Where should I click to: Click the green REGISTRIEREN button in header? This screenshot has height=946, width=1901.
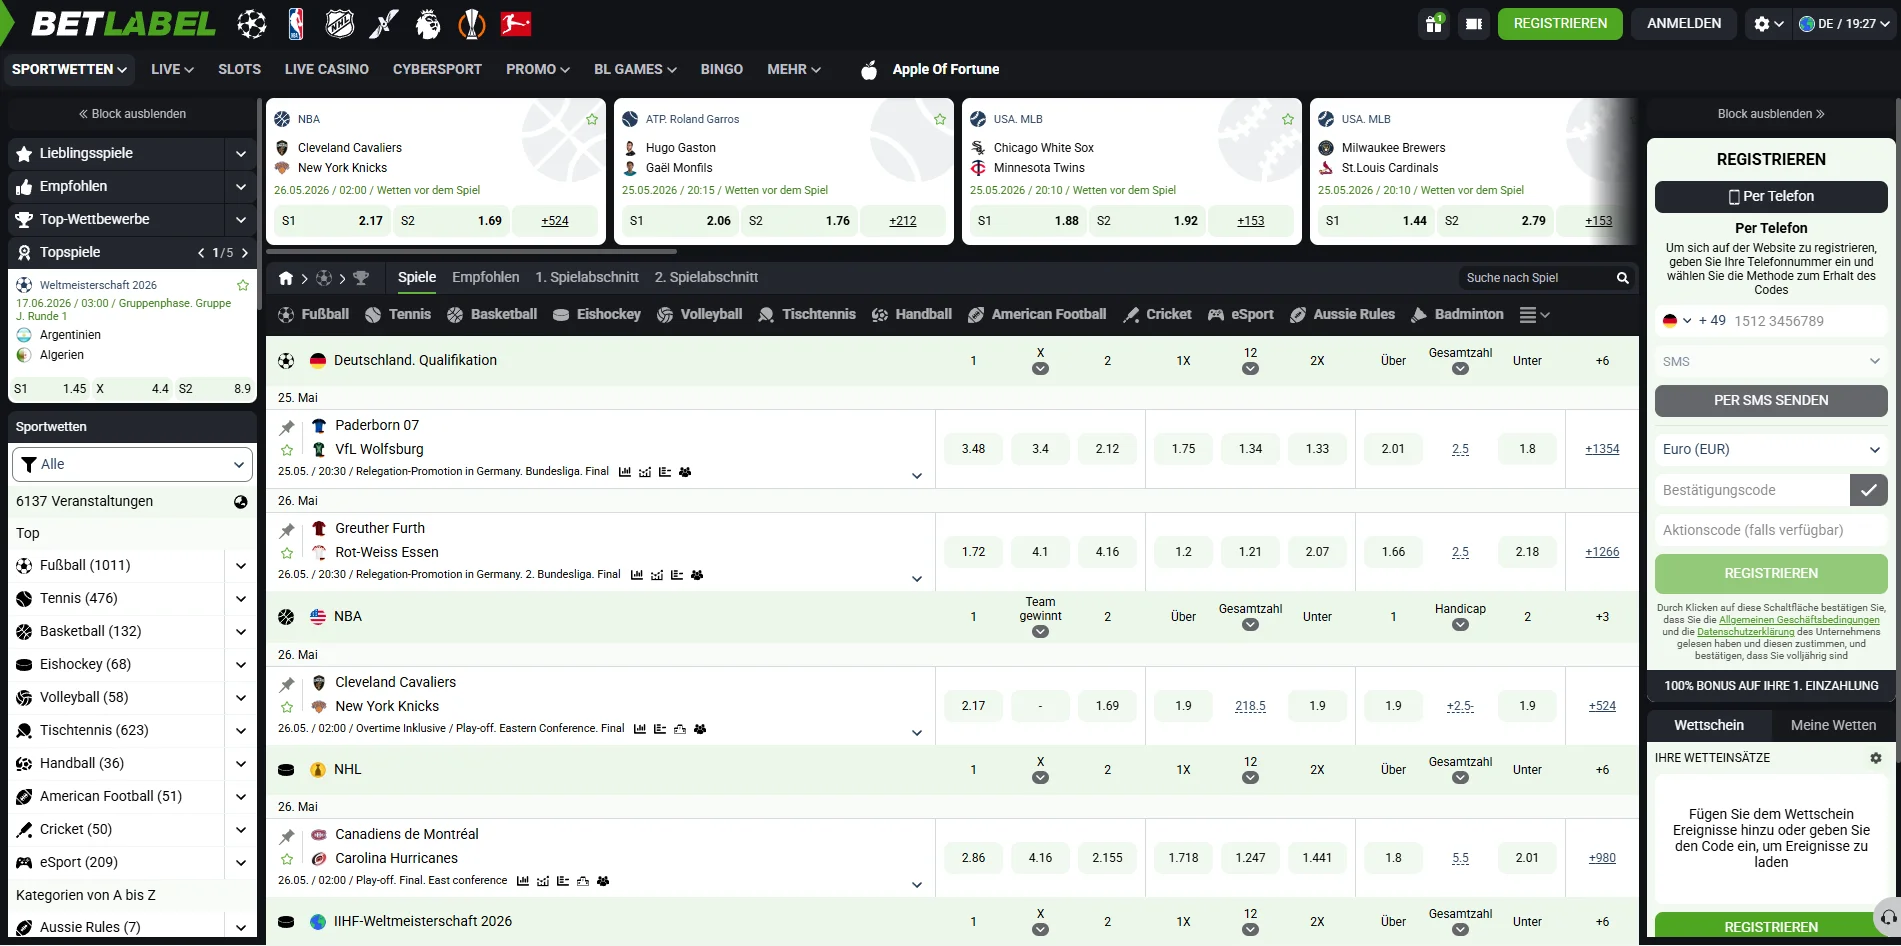(1560, 24)
